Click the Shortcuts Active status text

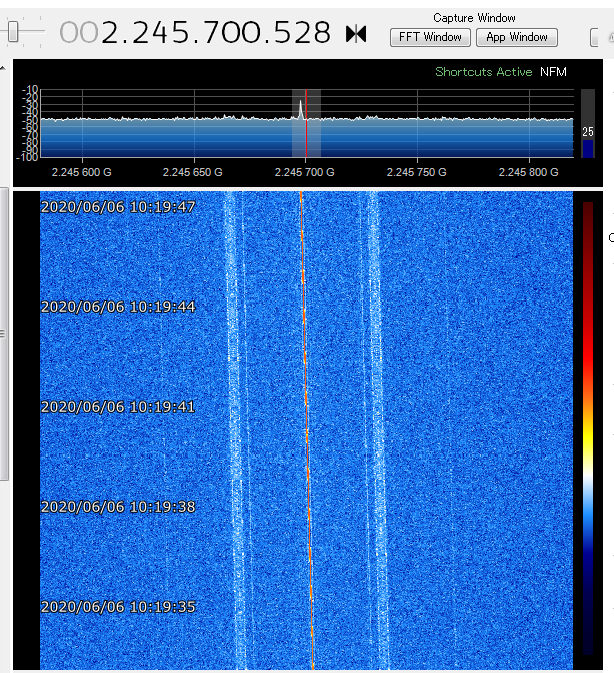[484, 72]
